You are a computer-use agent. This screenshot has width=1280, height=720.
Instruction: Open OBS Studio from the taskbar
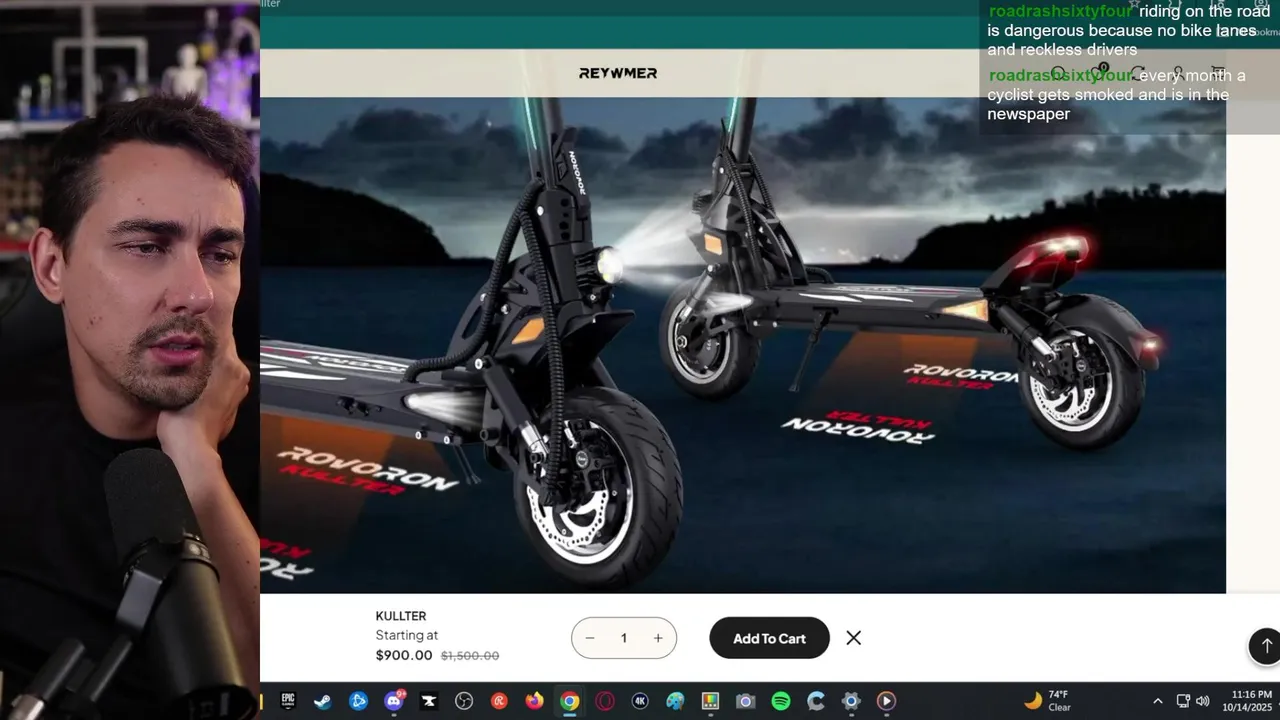point(464,701)
